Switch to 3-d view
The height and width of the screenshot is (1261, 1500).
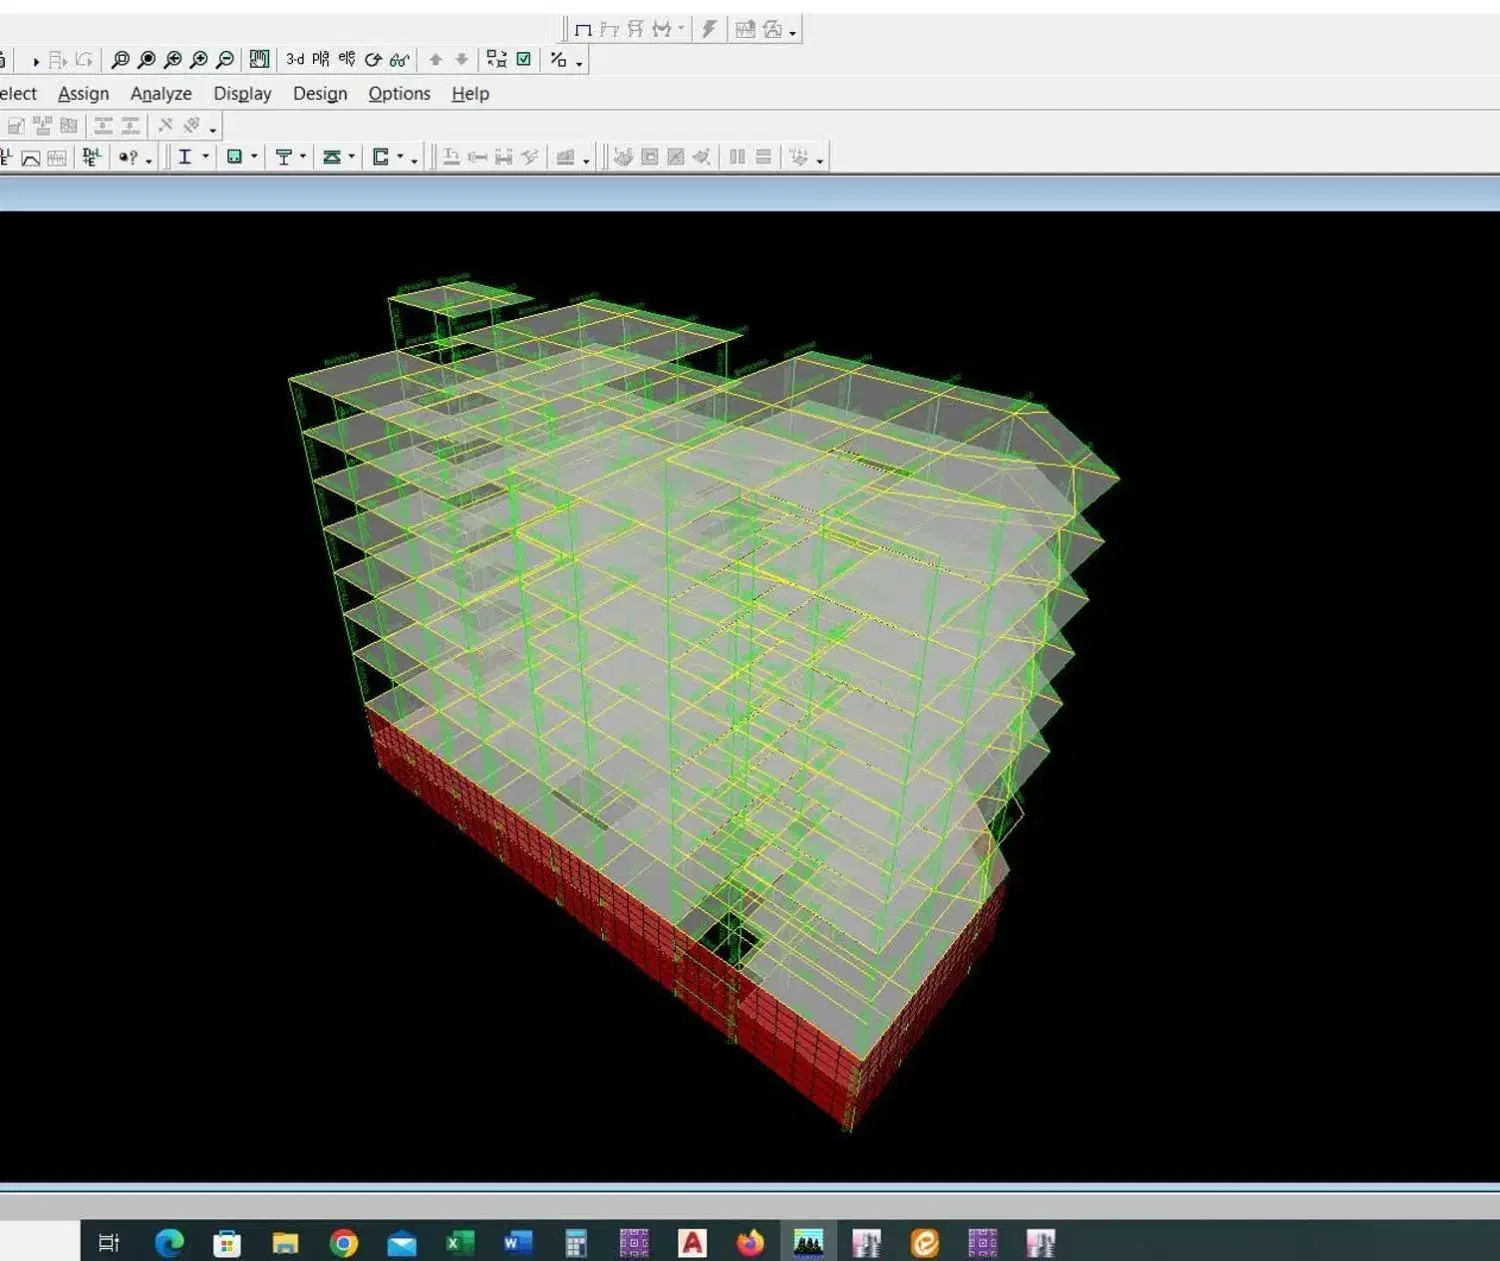[295, 60]
